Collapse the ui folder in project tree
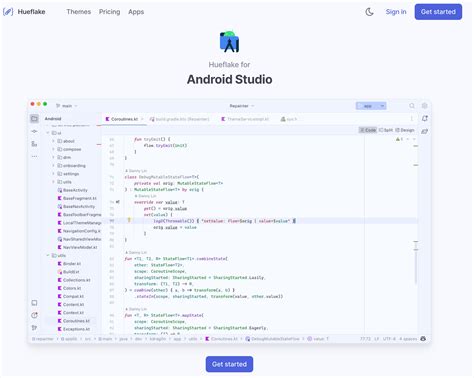474x378 pixels. (x=48, y=133)
